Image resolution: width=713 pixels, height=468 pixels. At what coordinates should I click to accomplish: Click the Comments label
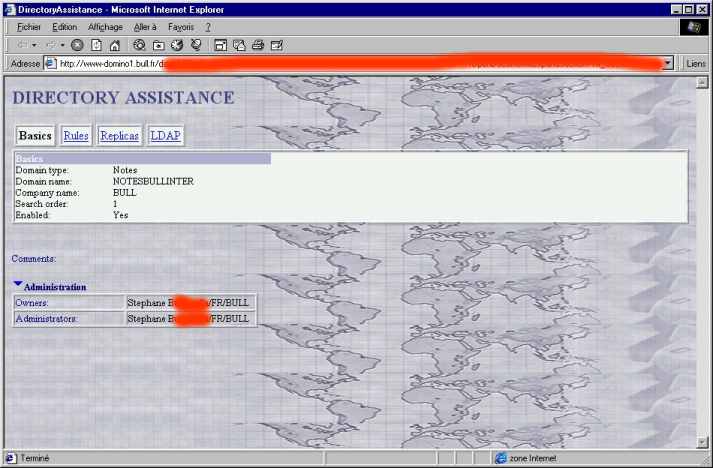point(34,258)
